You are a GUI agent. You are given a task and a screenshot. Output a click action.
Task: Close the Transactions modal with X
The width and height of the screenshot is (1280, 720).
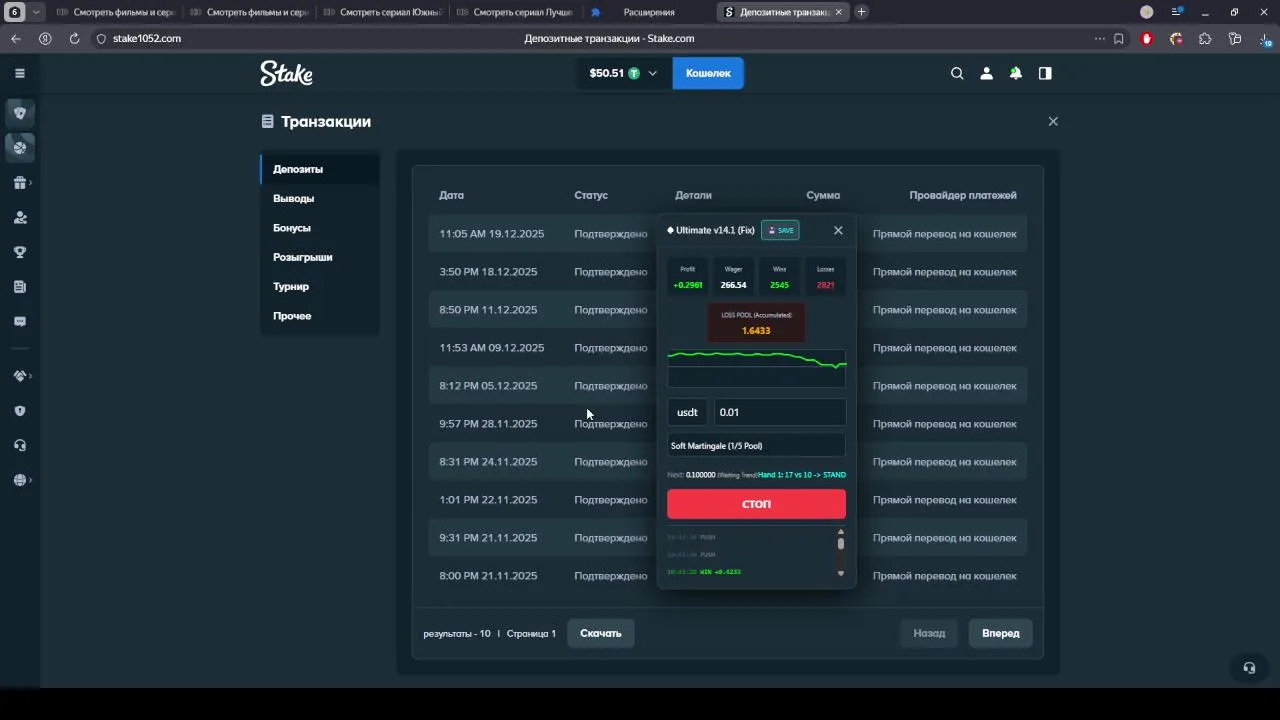pos(1052,121)
